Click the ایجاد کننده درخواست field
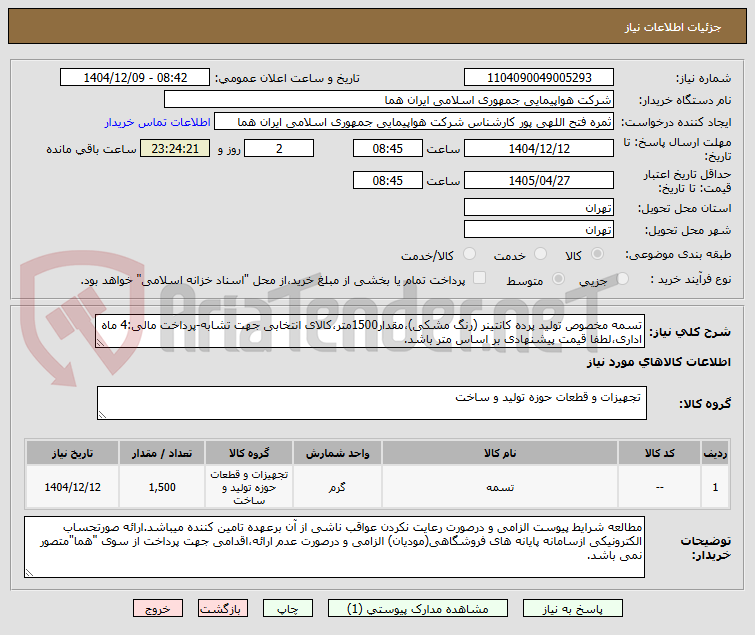This screenshot has width=755, height=635. click(414, 122)
